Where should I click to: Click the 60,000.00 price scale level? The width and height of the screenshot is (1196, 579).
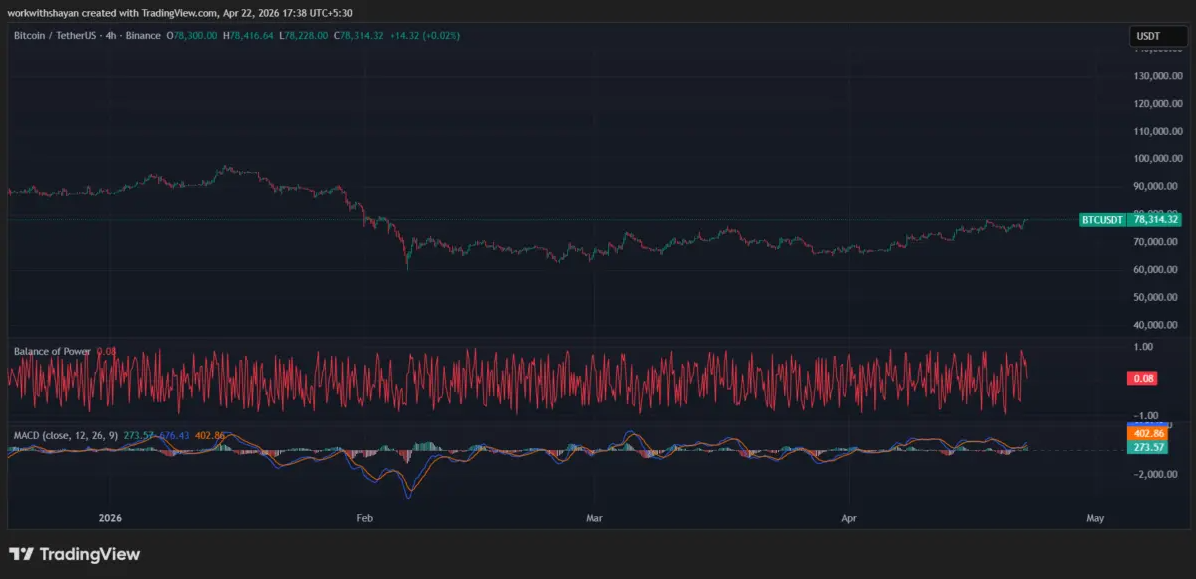[x=1155, y=269]
